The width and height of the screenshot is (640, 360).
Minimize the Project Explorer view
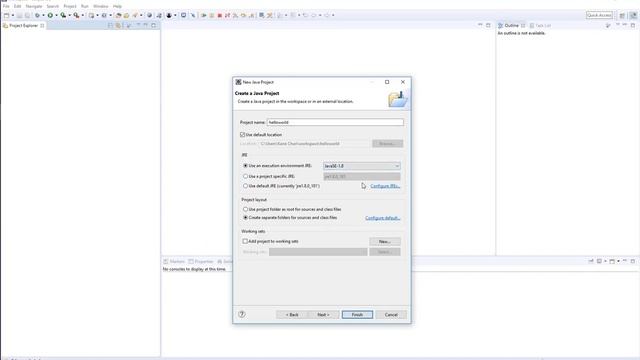(146, 25)
